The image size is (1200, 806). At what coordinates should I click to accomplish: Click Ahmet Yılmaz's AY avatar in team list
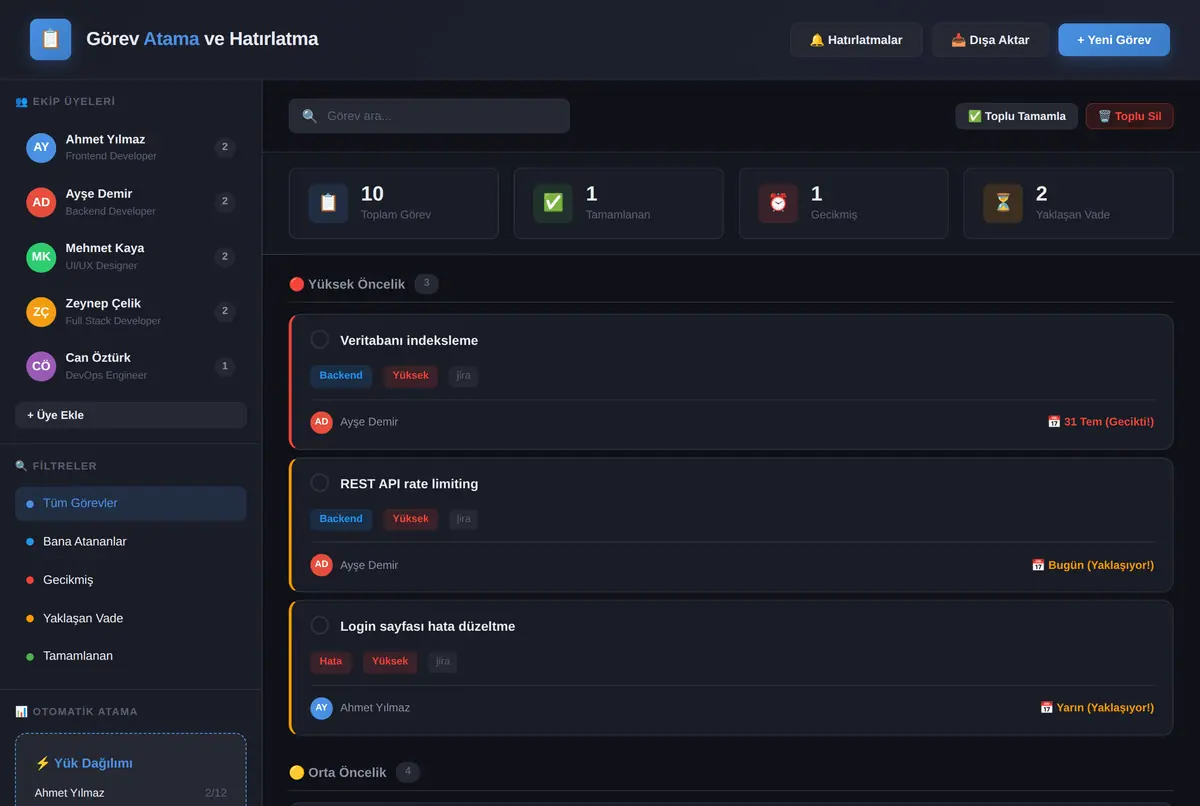click(x=41, y=147)
